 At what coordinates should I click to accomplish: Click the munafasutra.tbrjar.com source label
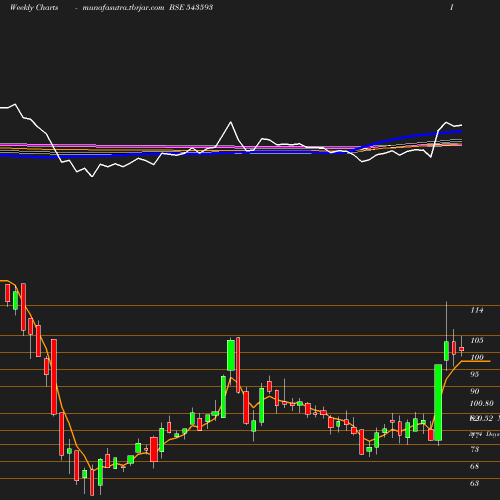click(123, 8)
